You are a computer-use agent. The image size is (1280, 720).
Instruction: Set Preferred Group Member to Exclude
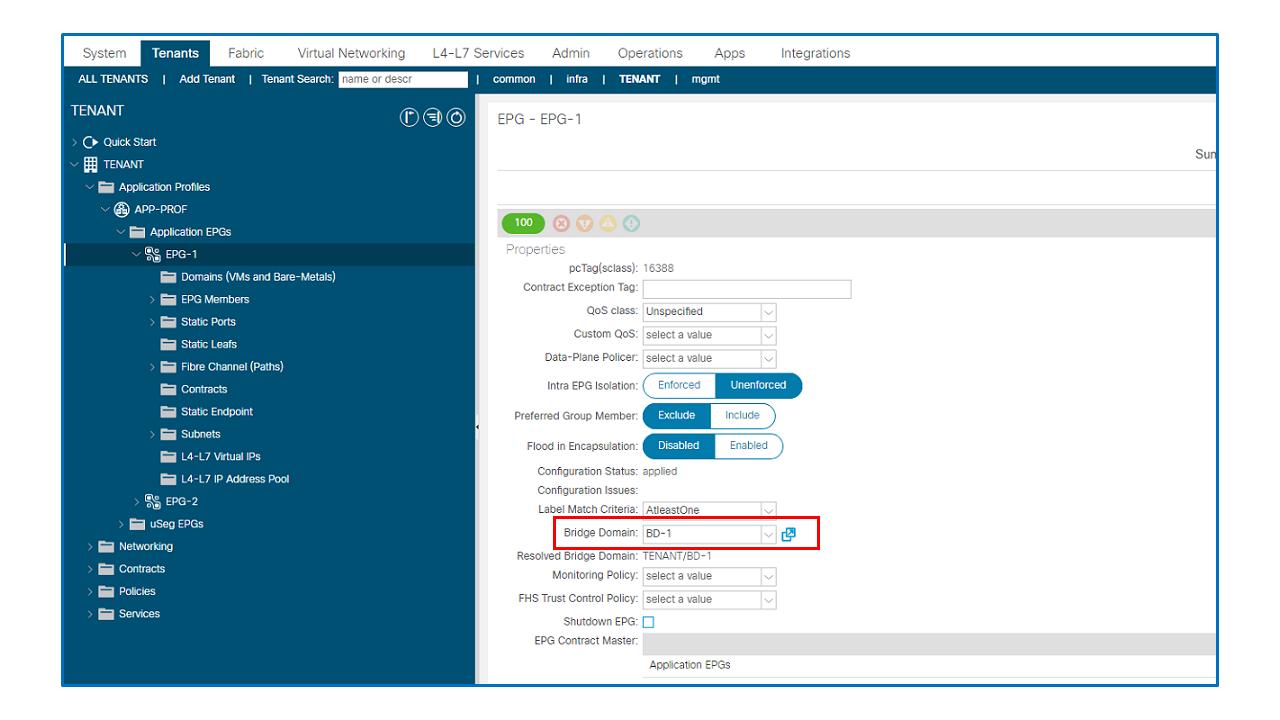click(676, 415)
